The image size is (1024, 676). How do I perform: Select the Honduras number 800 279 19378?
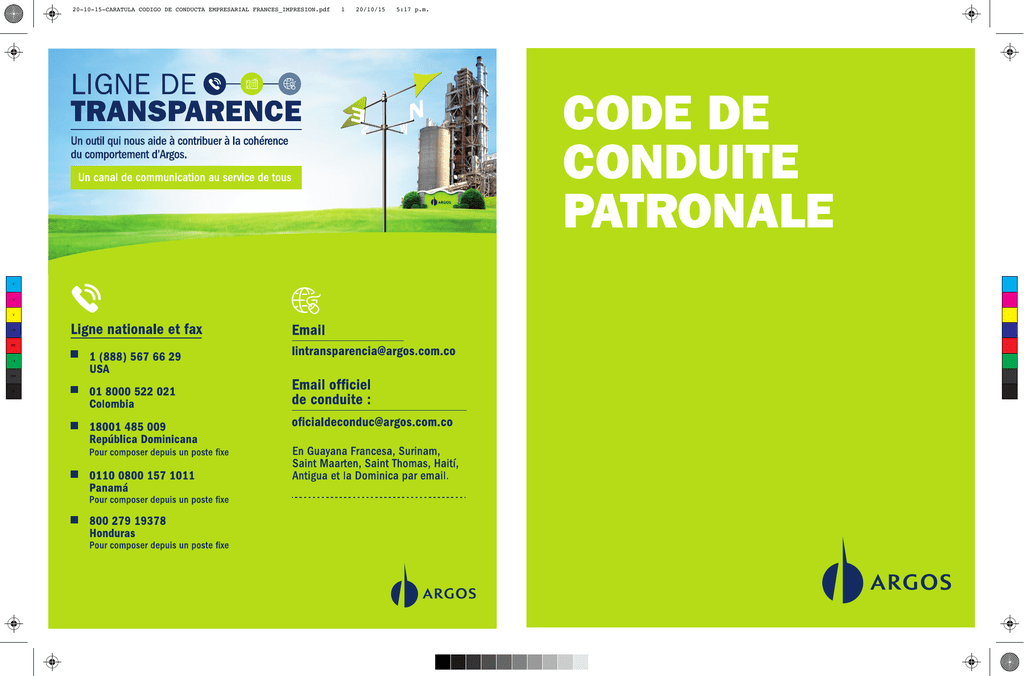127,521
